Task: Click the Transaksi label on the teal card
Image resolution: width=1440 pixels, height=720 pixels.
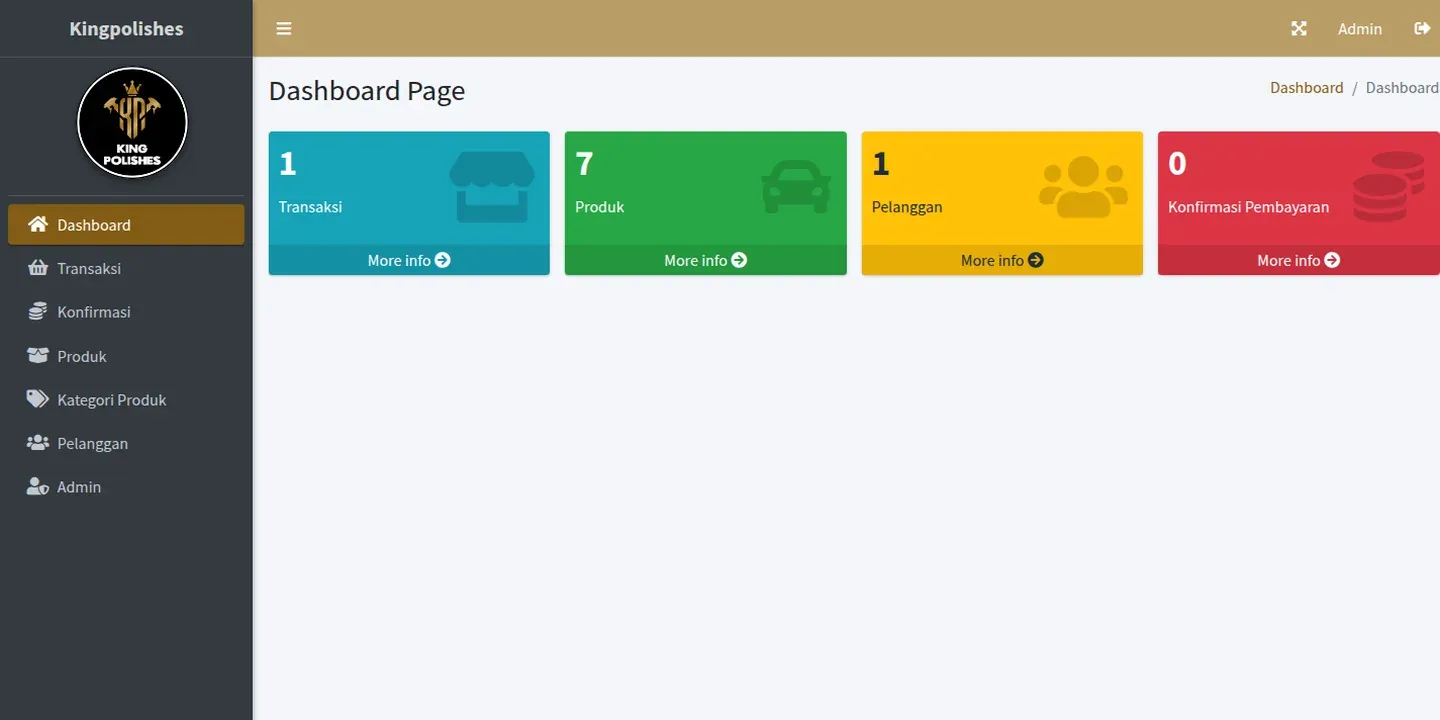Action: tap(311, 207)
